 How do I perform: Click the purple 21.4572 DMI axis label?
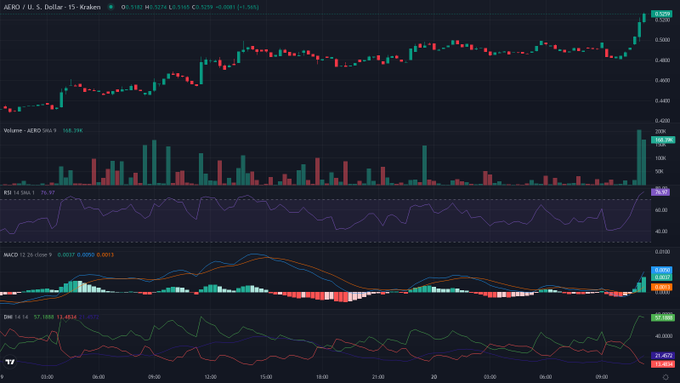(663, 356)
